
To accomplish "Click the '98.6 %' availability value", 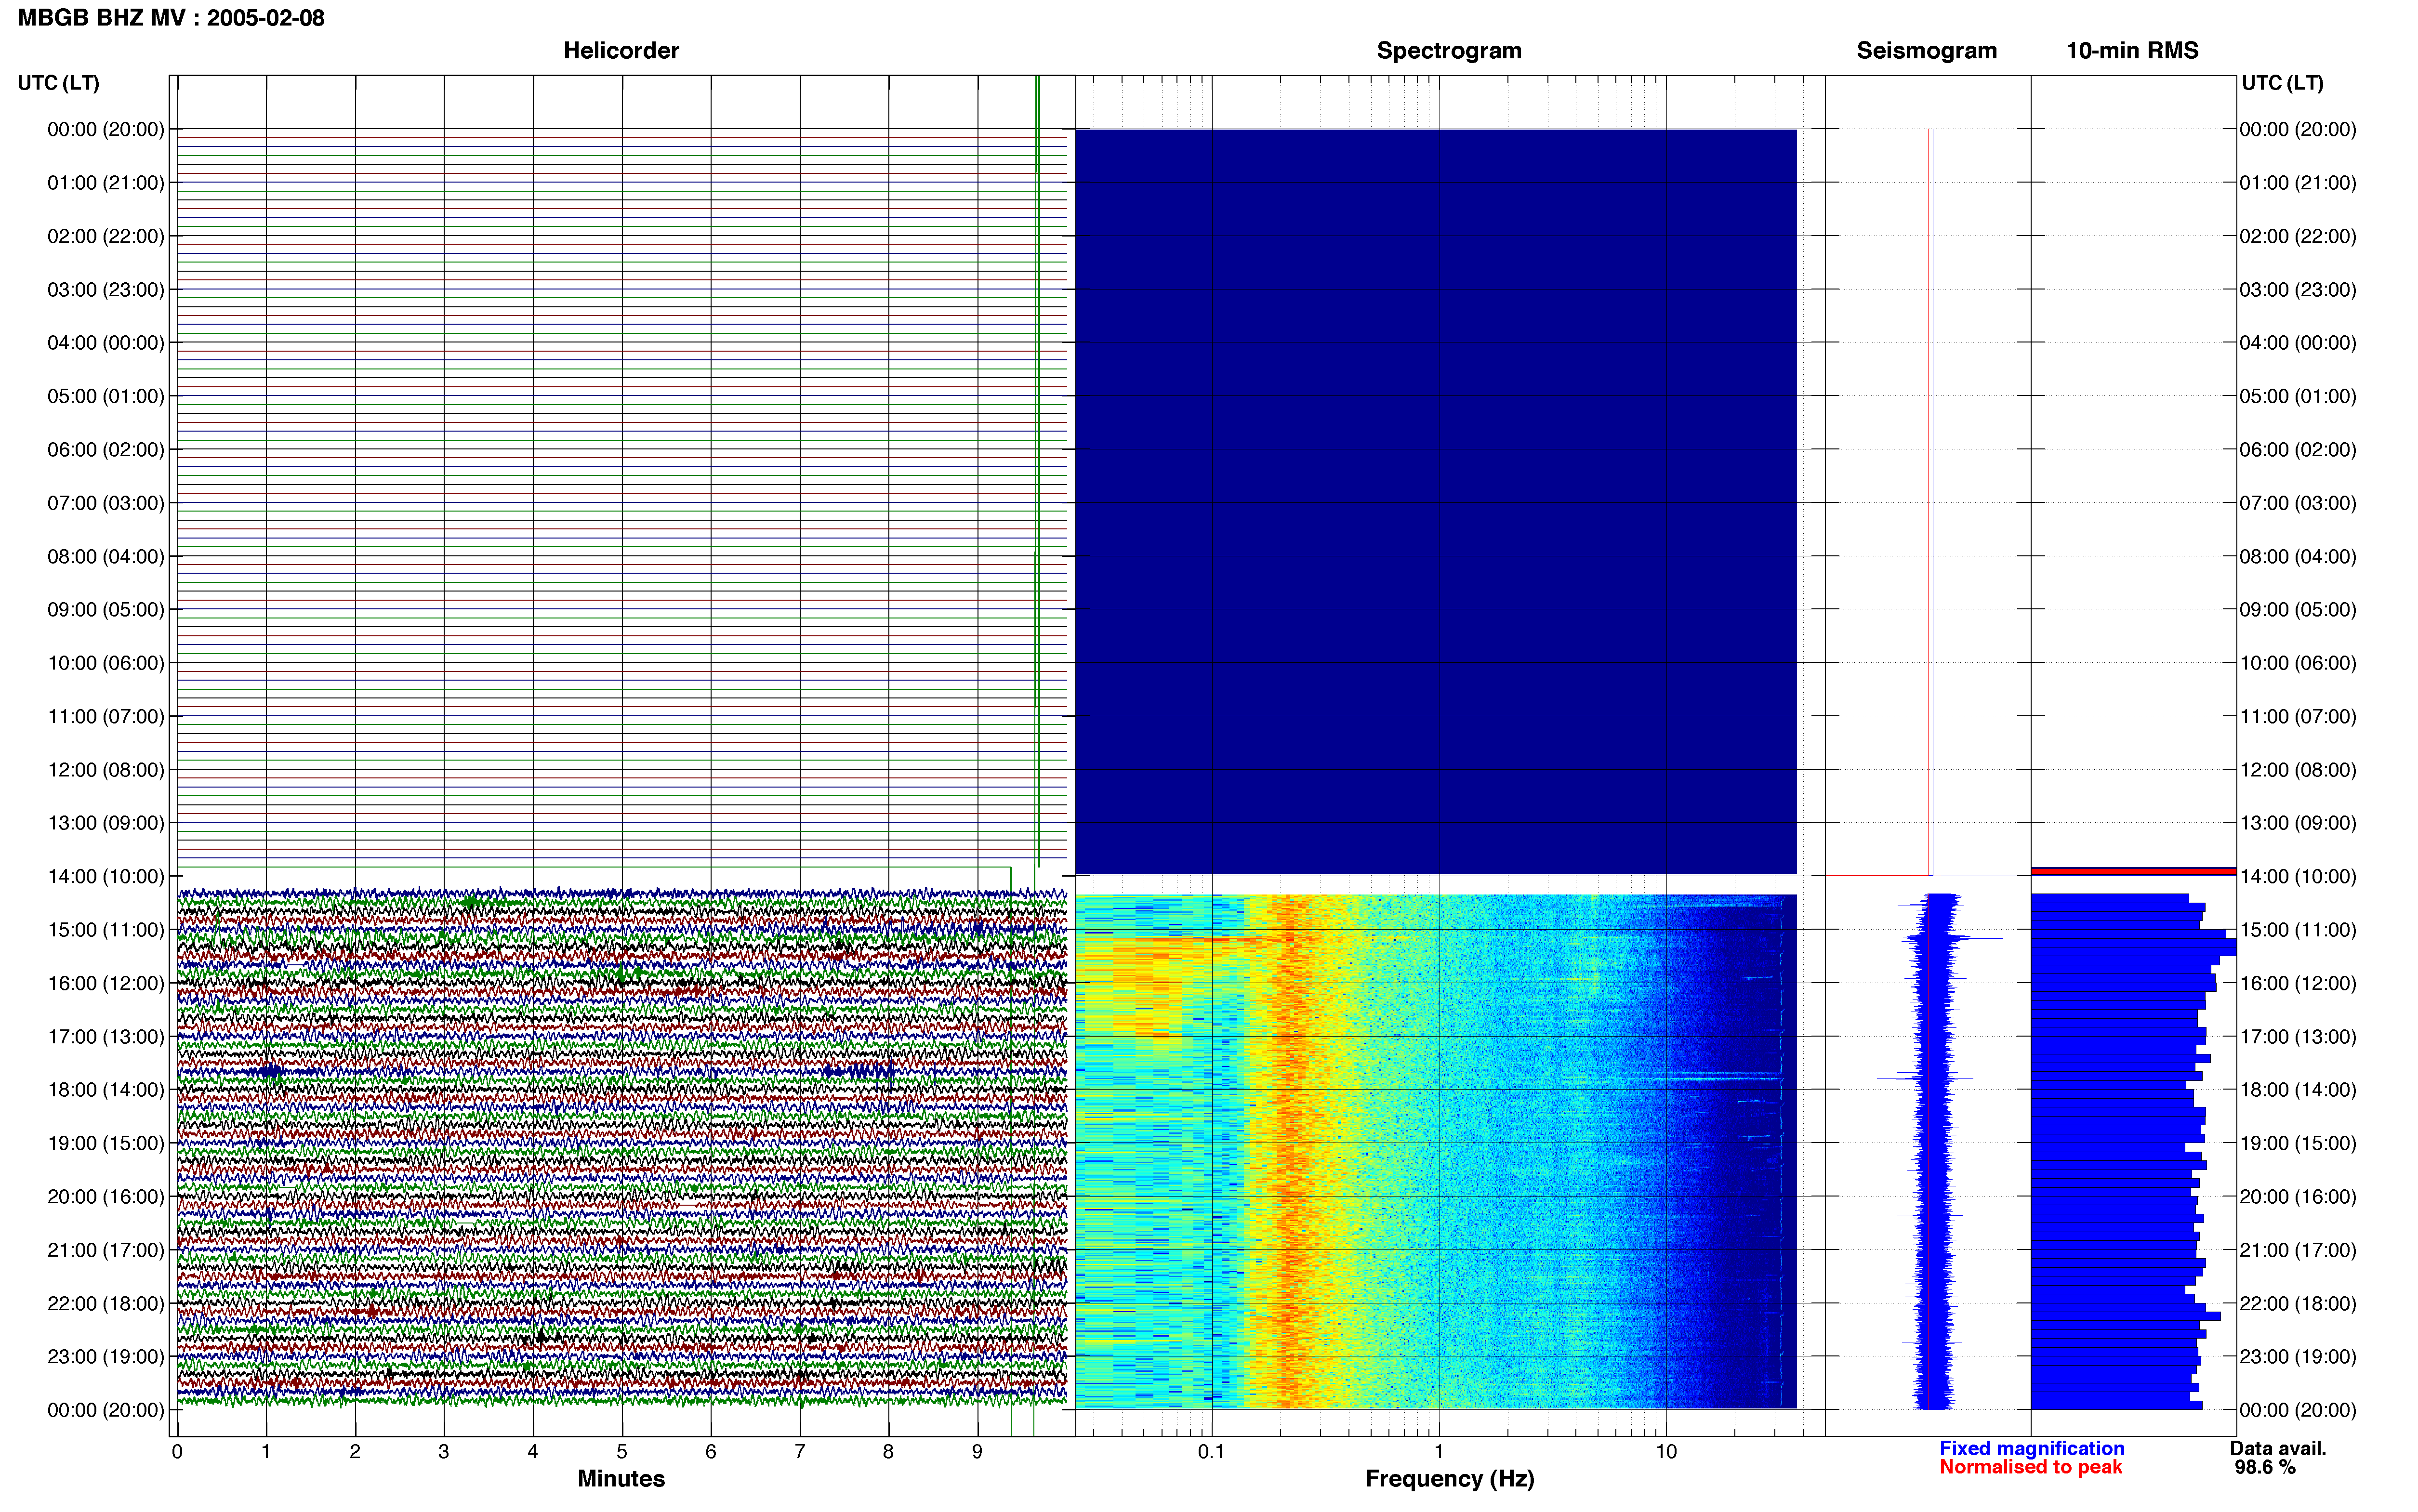I will (x=2265, y=1468).
